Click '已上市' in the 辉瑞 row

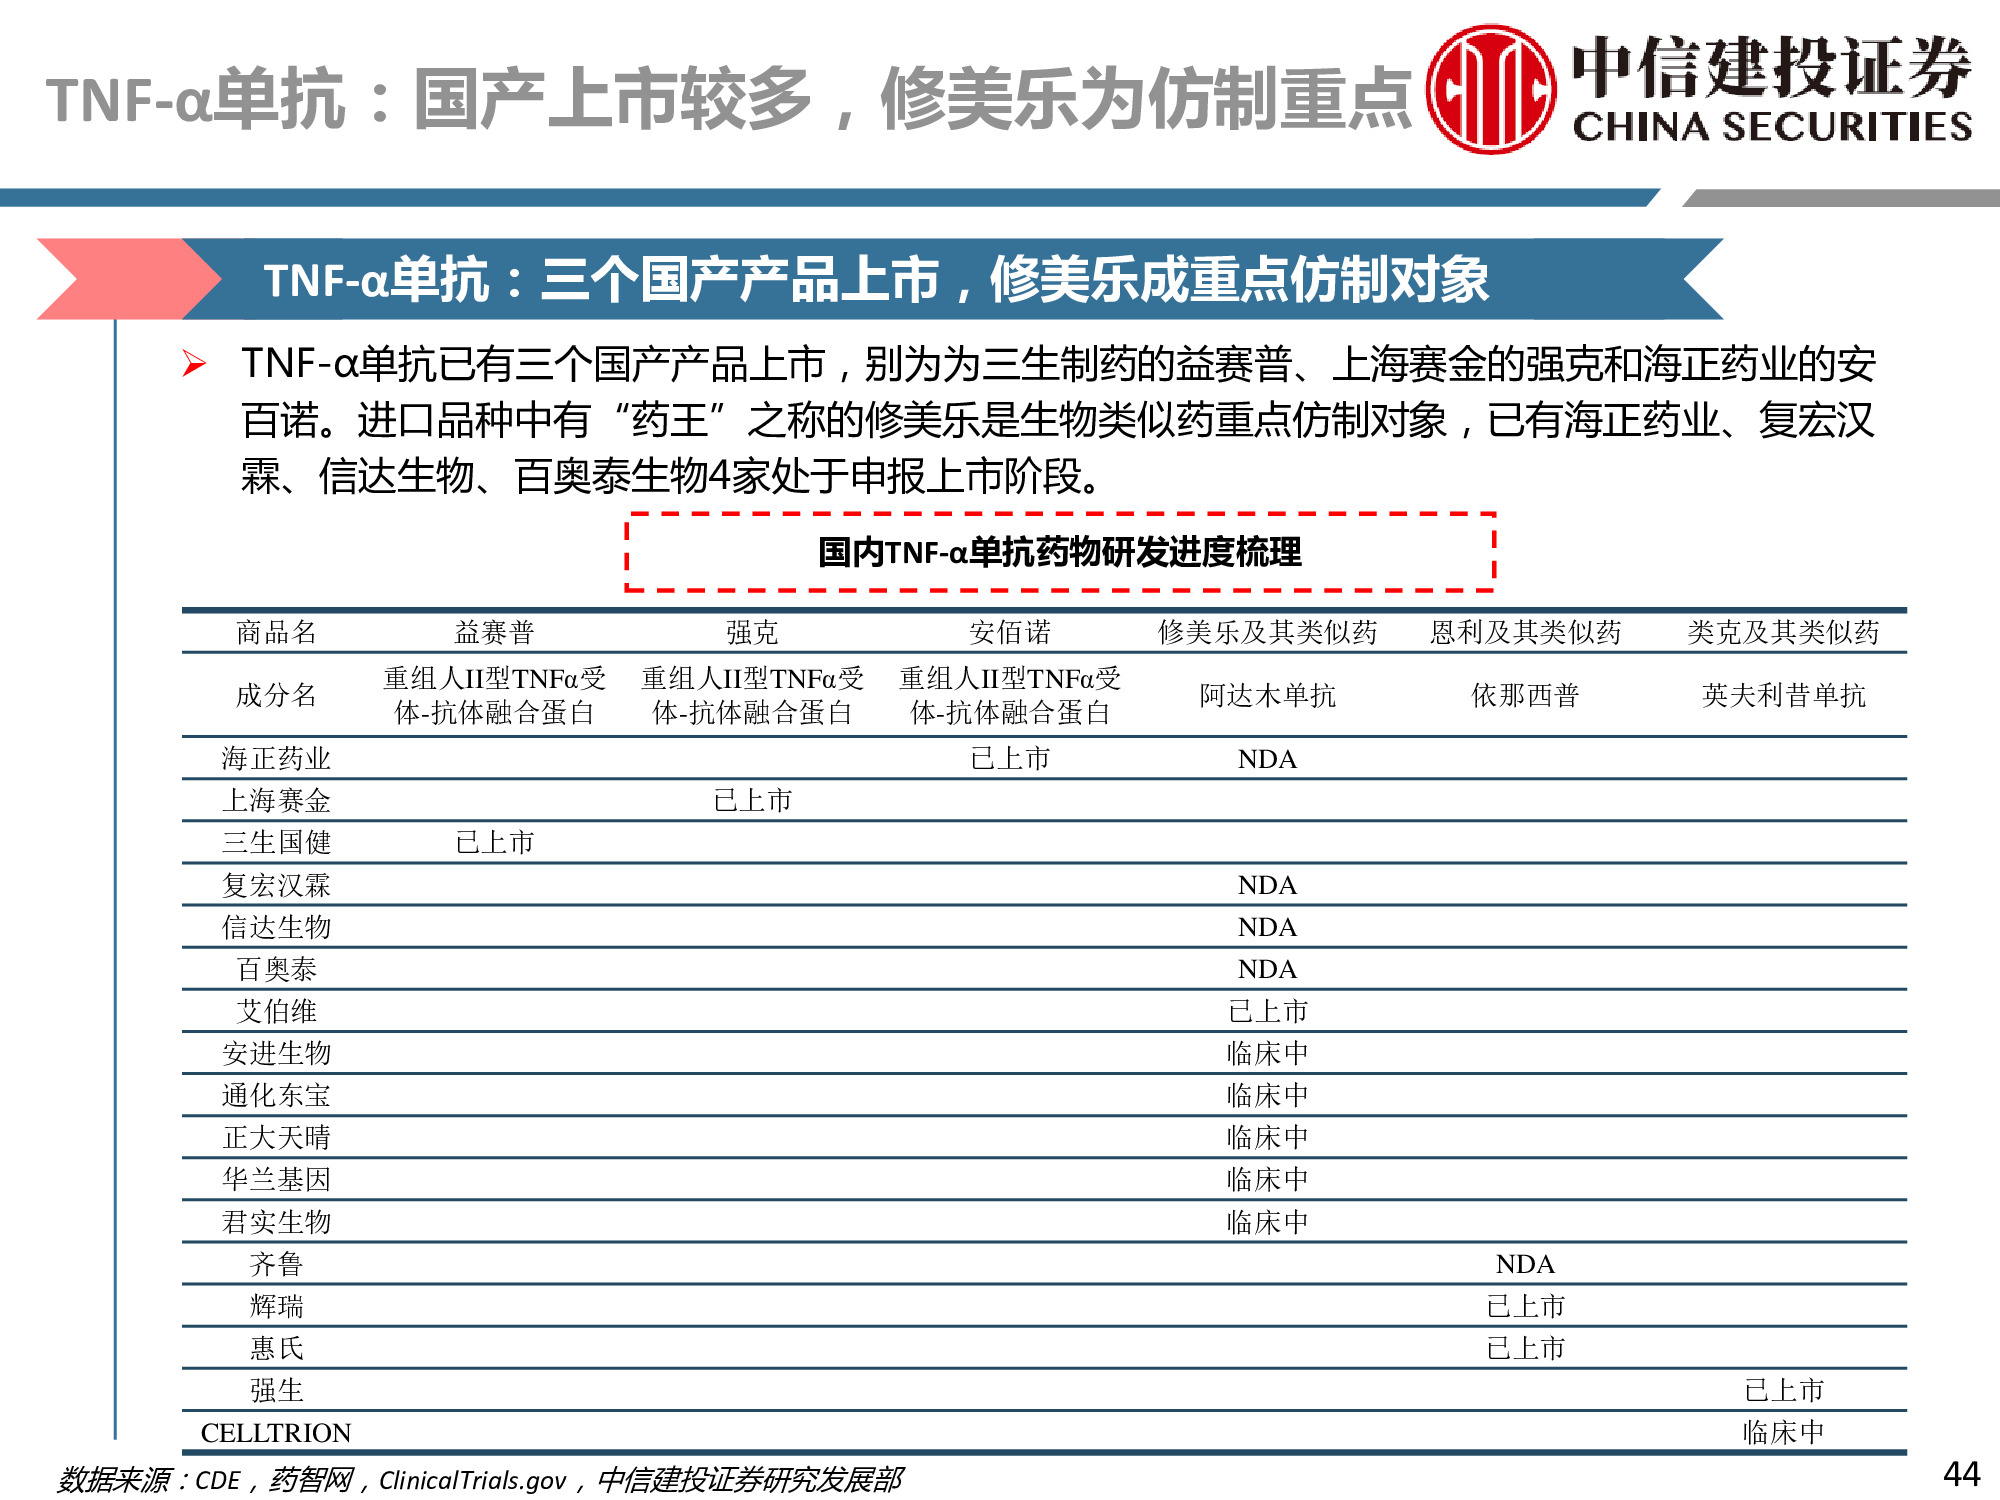(1525, 1306)
